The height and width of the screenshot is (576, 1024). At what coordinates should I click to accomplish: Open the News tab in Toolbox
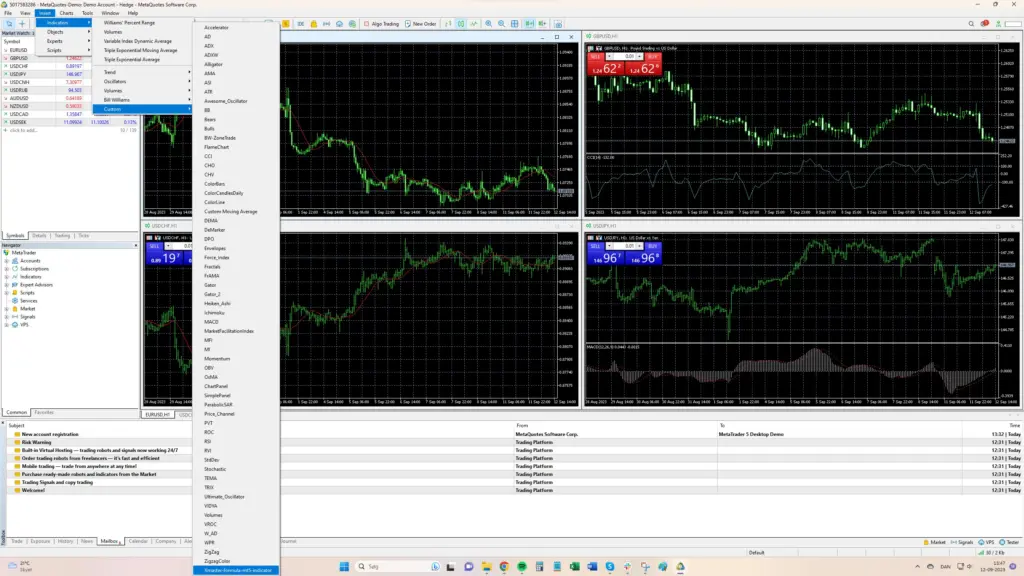87,541
